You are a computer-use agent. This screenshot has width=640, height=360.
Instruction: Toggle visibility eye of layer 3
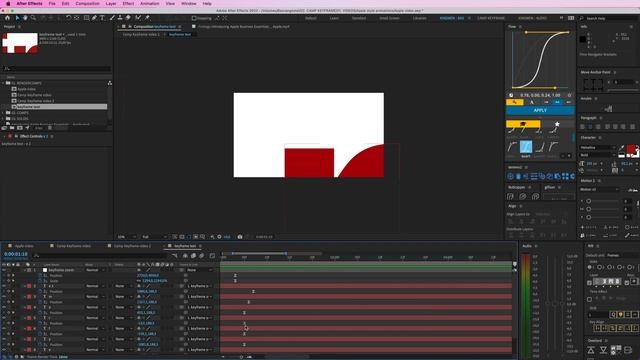4,297
